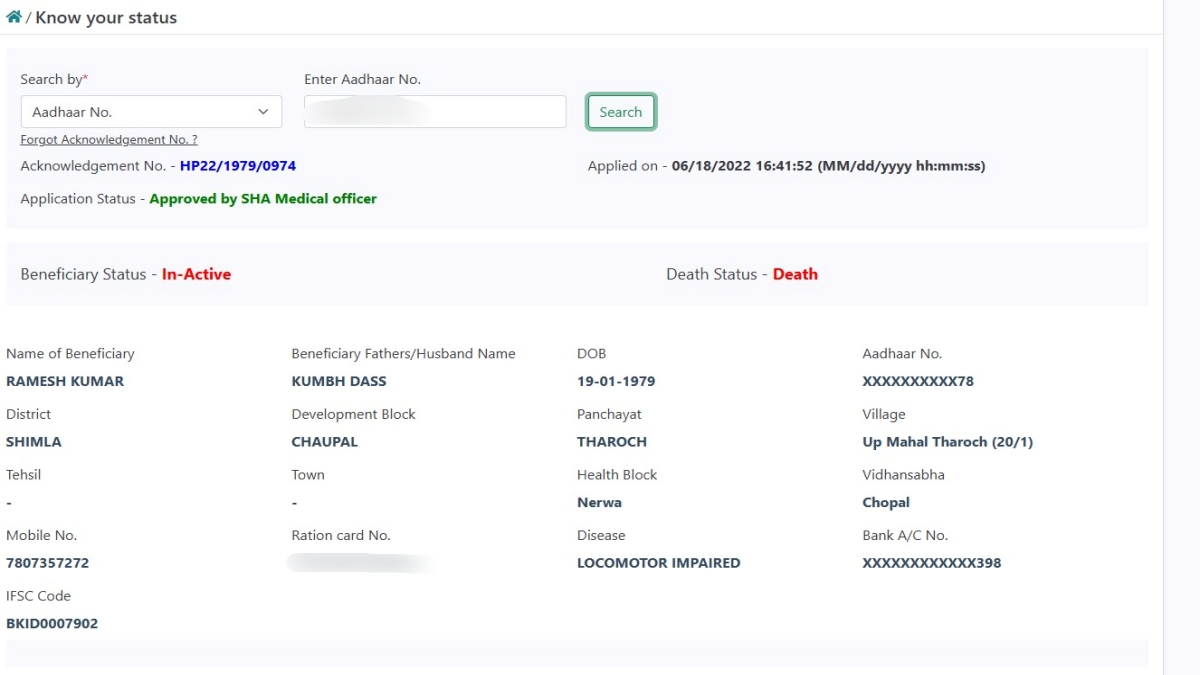Click the In-Active beneficiary status text
Screen dimensions: 1200x675
(x=196, y=274)
